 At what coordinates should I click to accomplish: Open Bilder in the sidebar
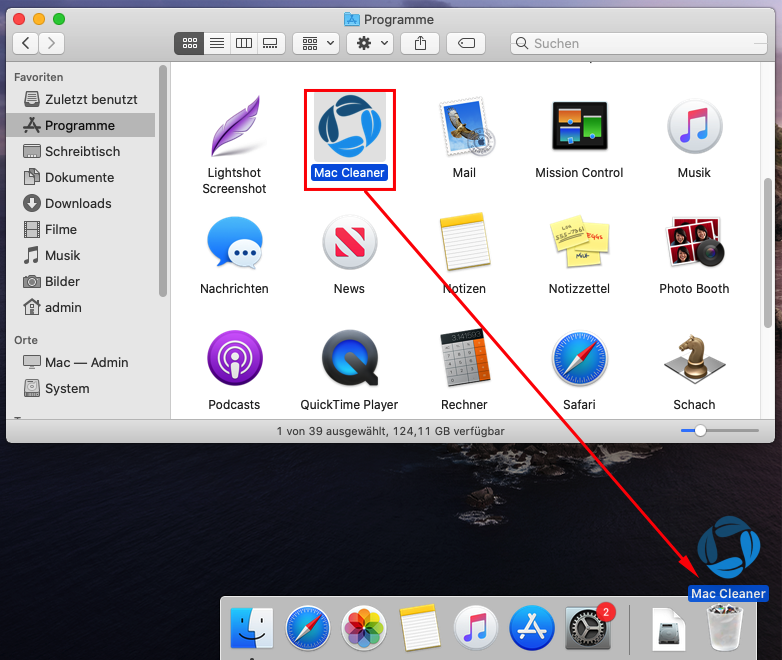pyautogui.click(x=81, y=281)
